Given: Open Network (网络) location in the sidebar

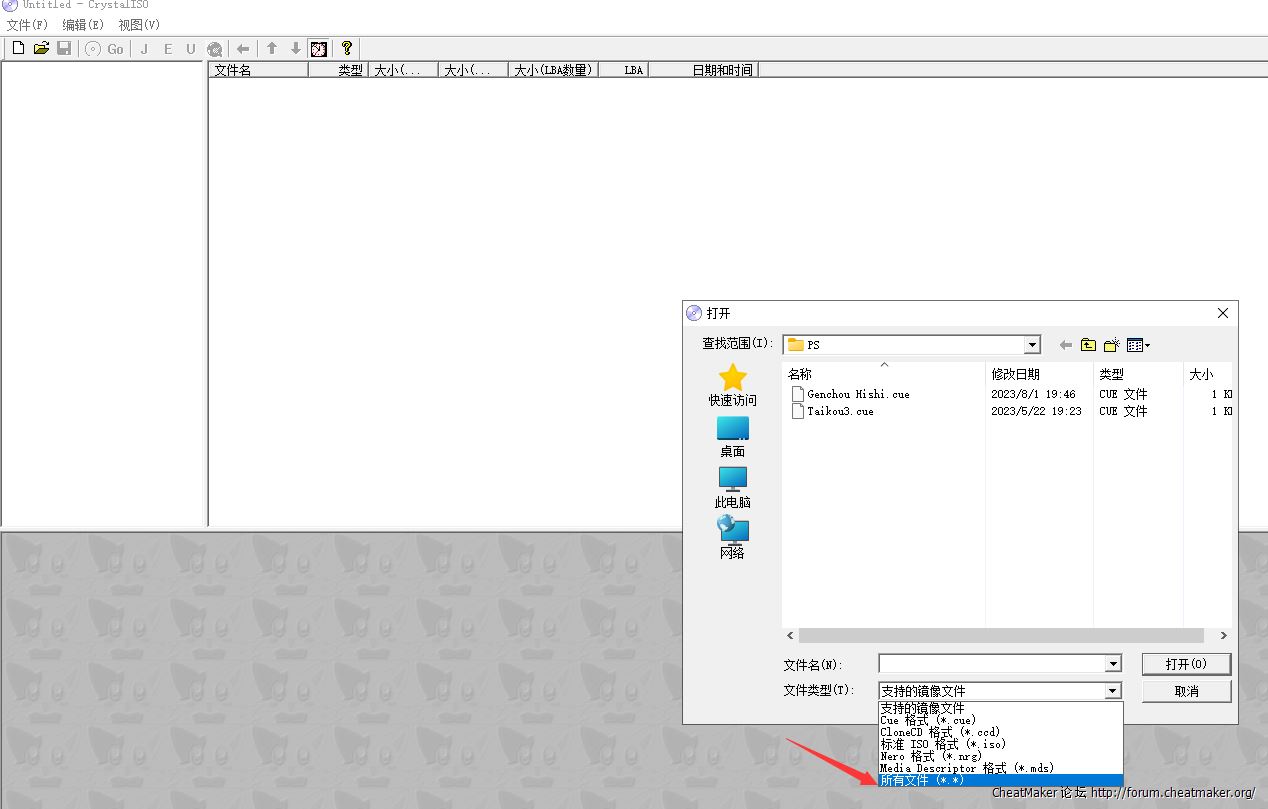Looking at the screenshot, I should click(x=732, y=538).
